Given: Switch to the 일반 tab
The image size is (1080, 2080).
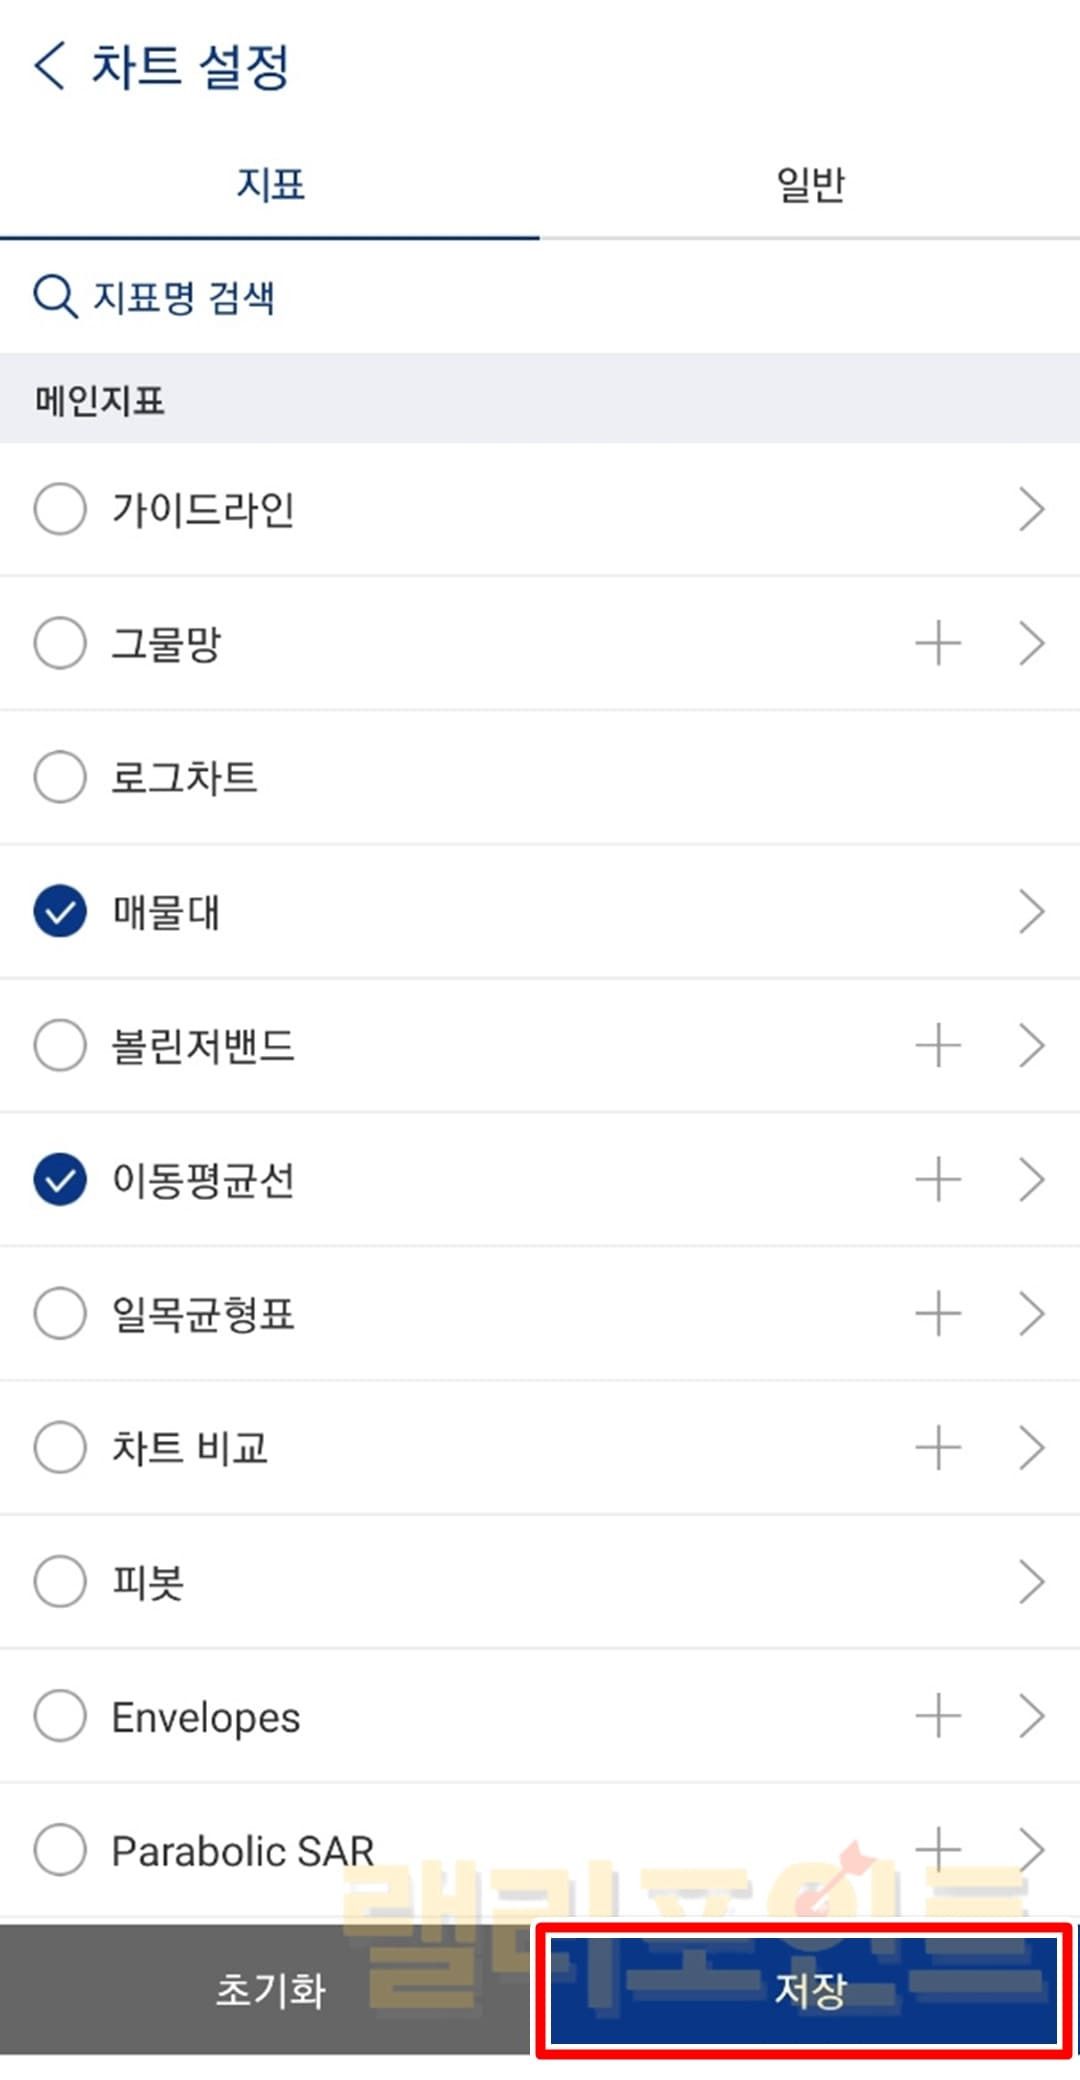Looking at the screenshot, I should (810, 185).
